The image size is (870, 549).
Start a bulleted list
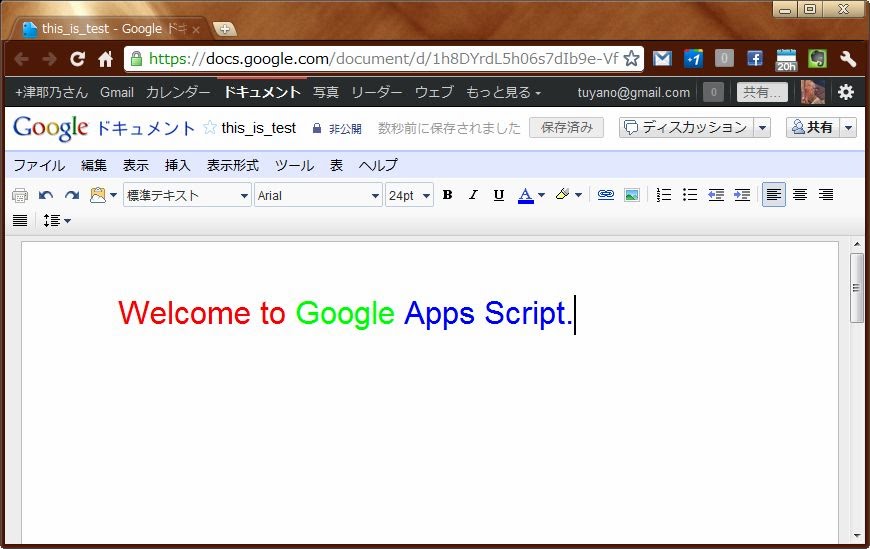pos(690,195)
